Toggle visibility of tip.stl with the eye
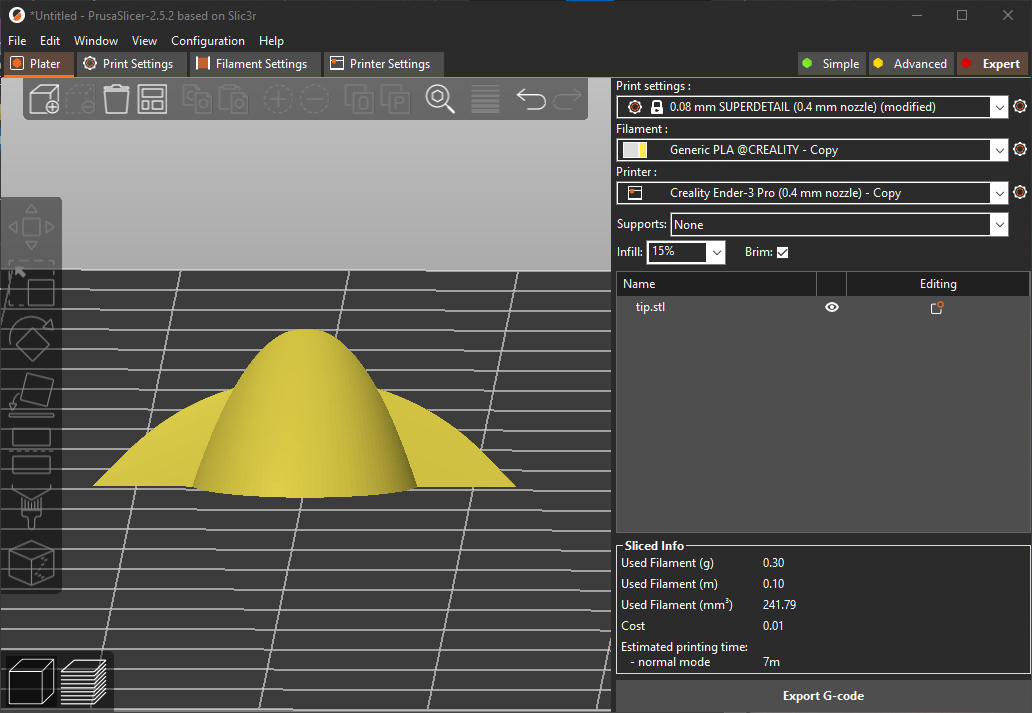Screen dimensions: 1032x713 click(x=831, y=307)
